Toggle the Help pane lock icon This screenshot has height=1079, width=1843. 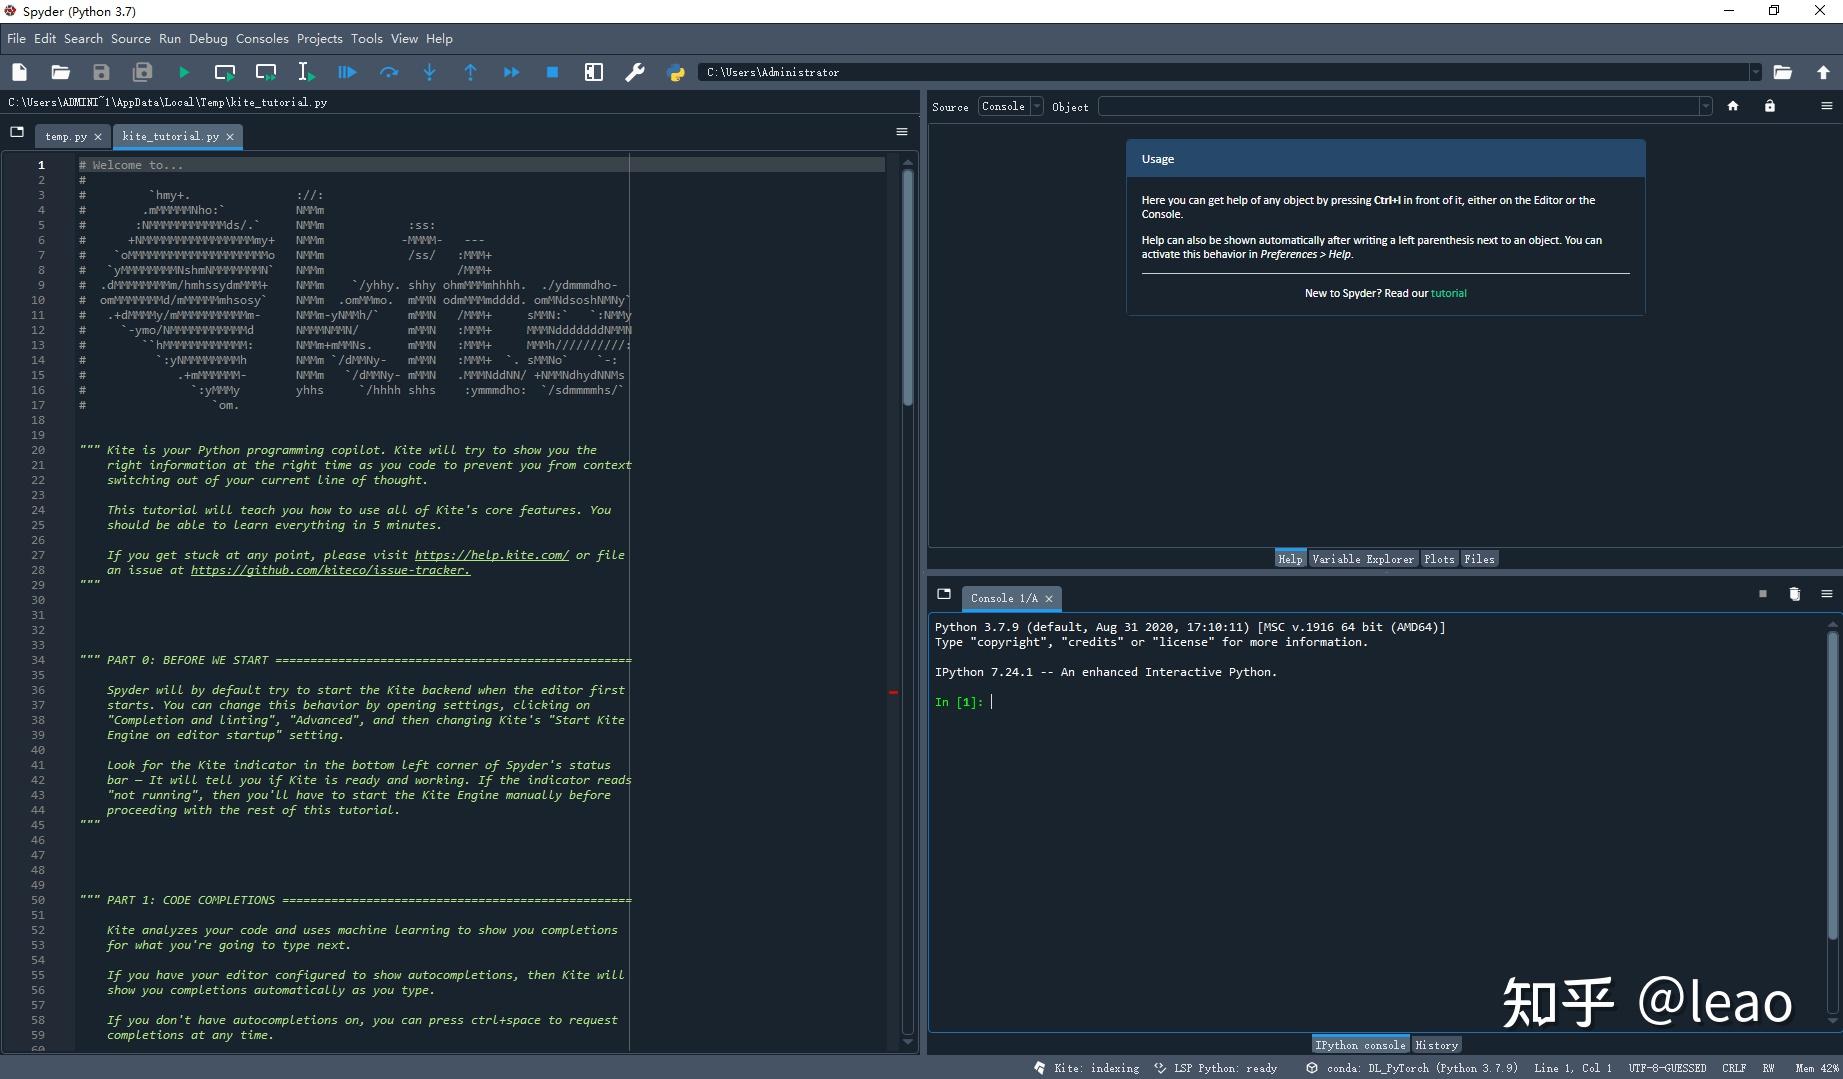coord(1769,106)
